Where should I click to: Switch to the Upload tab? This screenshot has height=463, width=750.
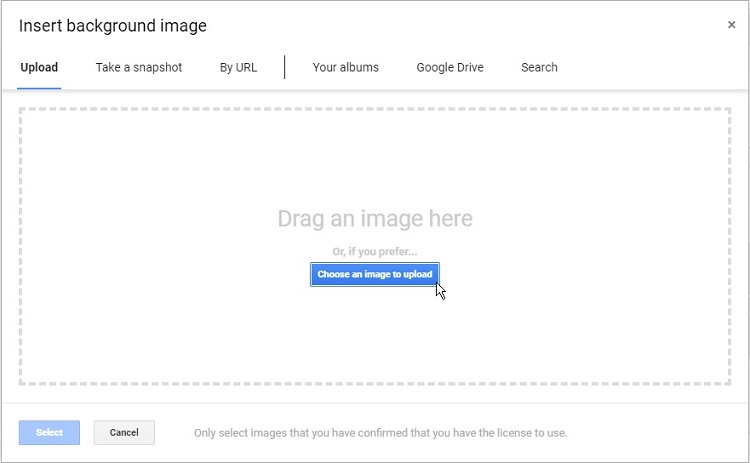[39, 67]
